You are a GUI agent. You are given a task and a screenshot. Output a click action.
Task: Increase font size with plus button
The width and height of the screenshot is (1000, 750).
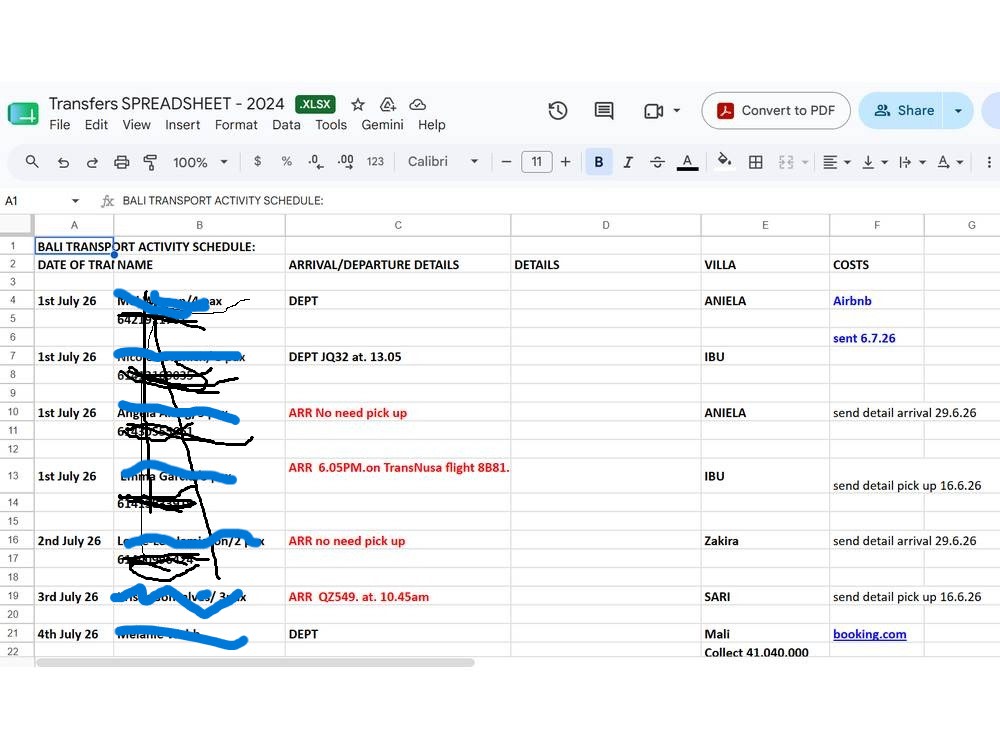(x=565, y=162)
